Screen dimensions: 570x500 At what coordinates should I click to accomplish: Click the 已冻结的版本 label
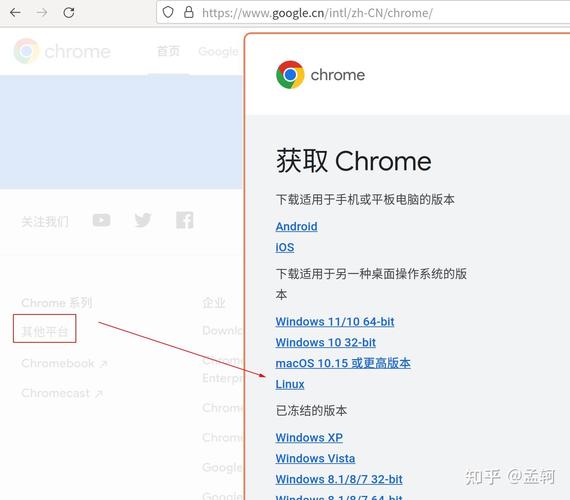click(311, 411)
